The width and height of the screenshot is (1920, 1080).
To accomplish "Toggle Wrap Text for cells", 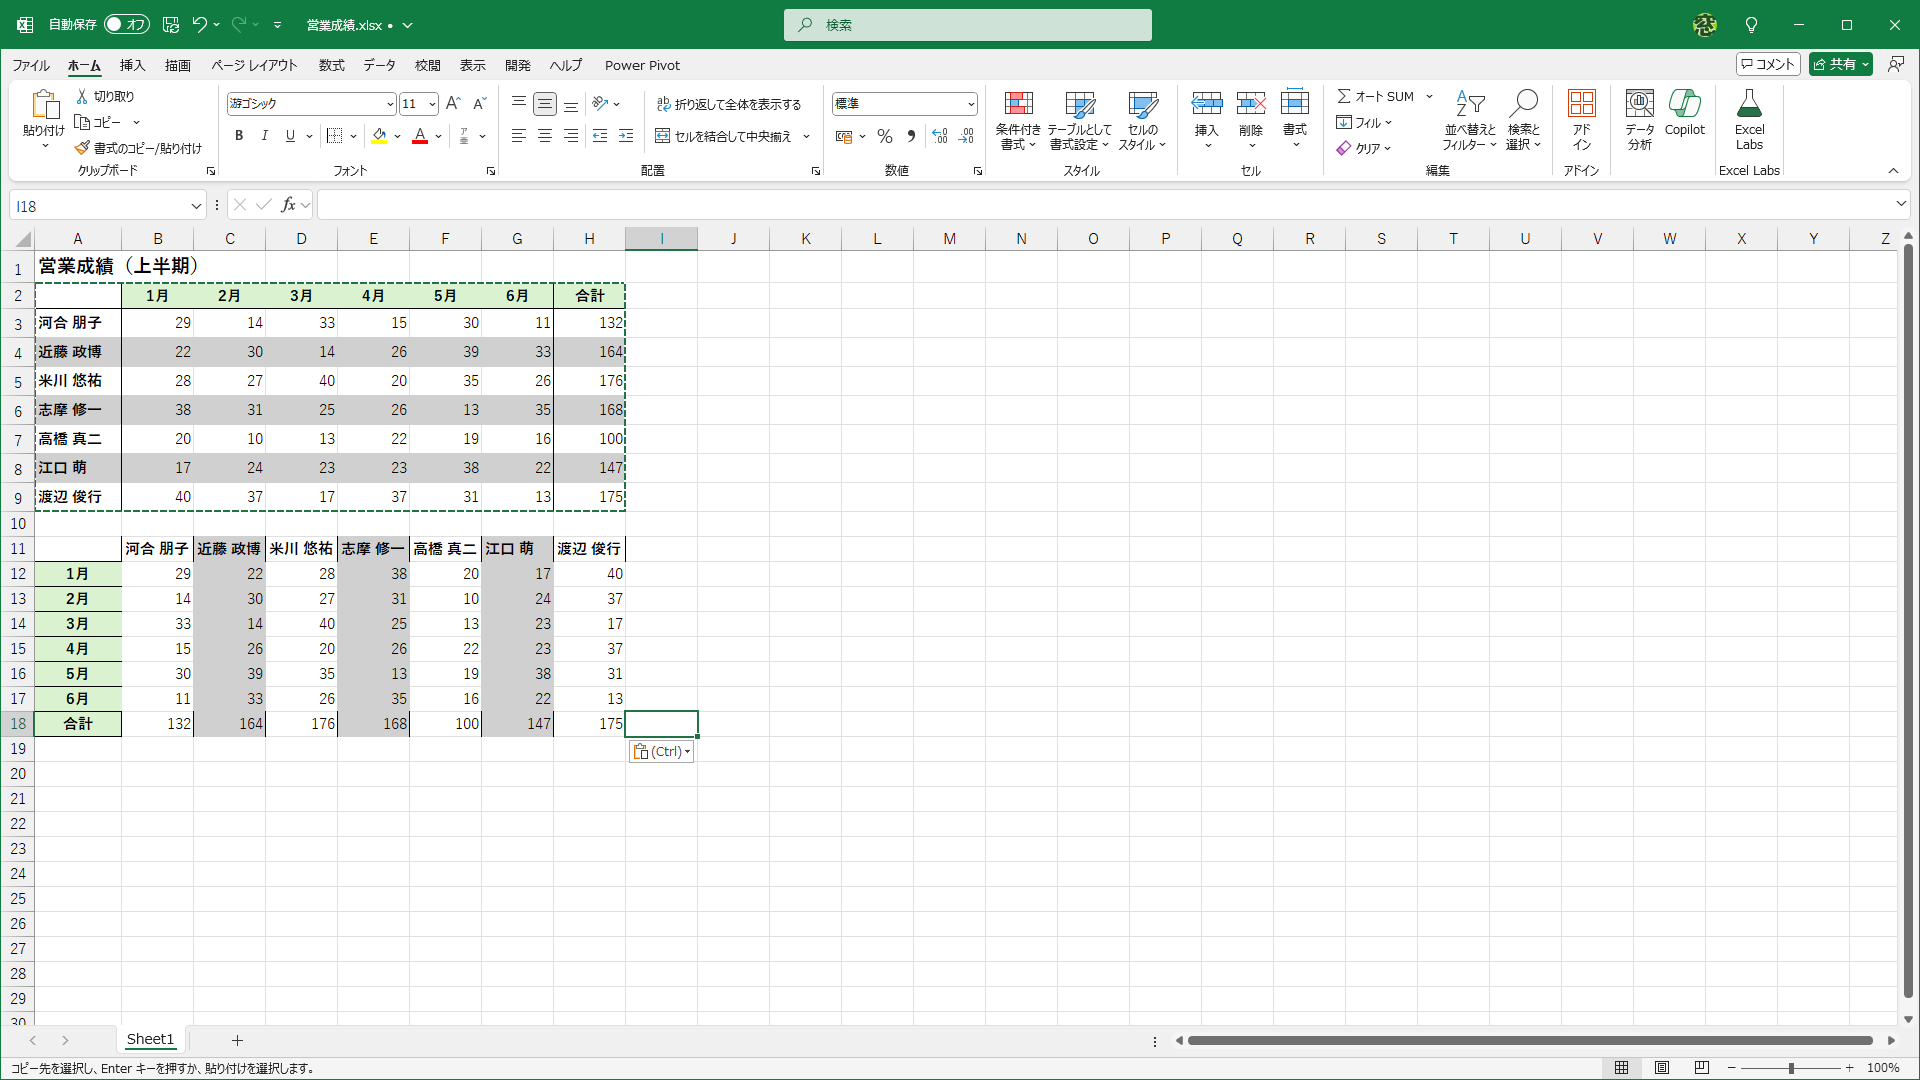I will pyautogui.click(x=728, y=104).
